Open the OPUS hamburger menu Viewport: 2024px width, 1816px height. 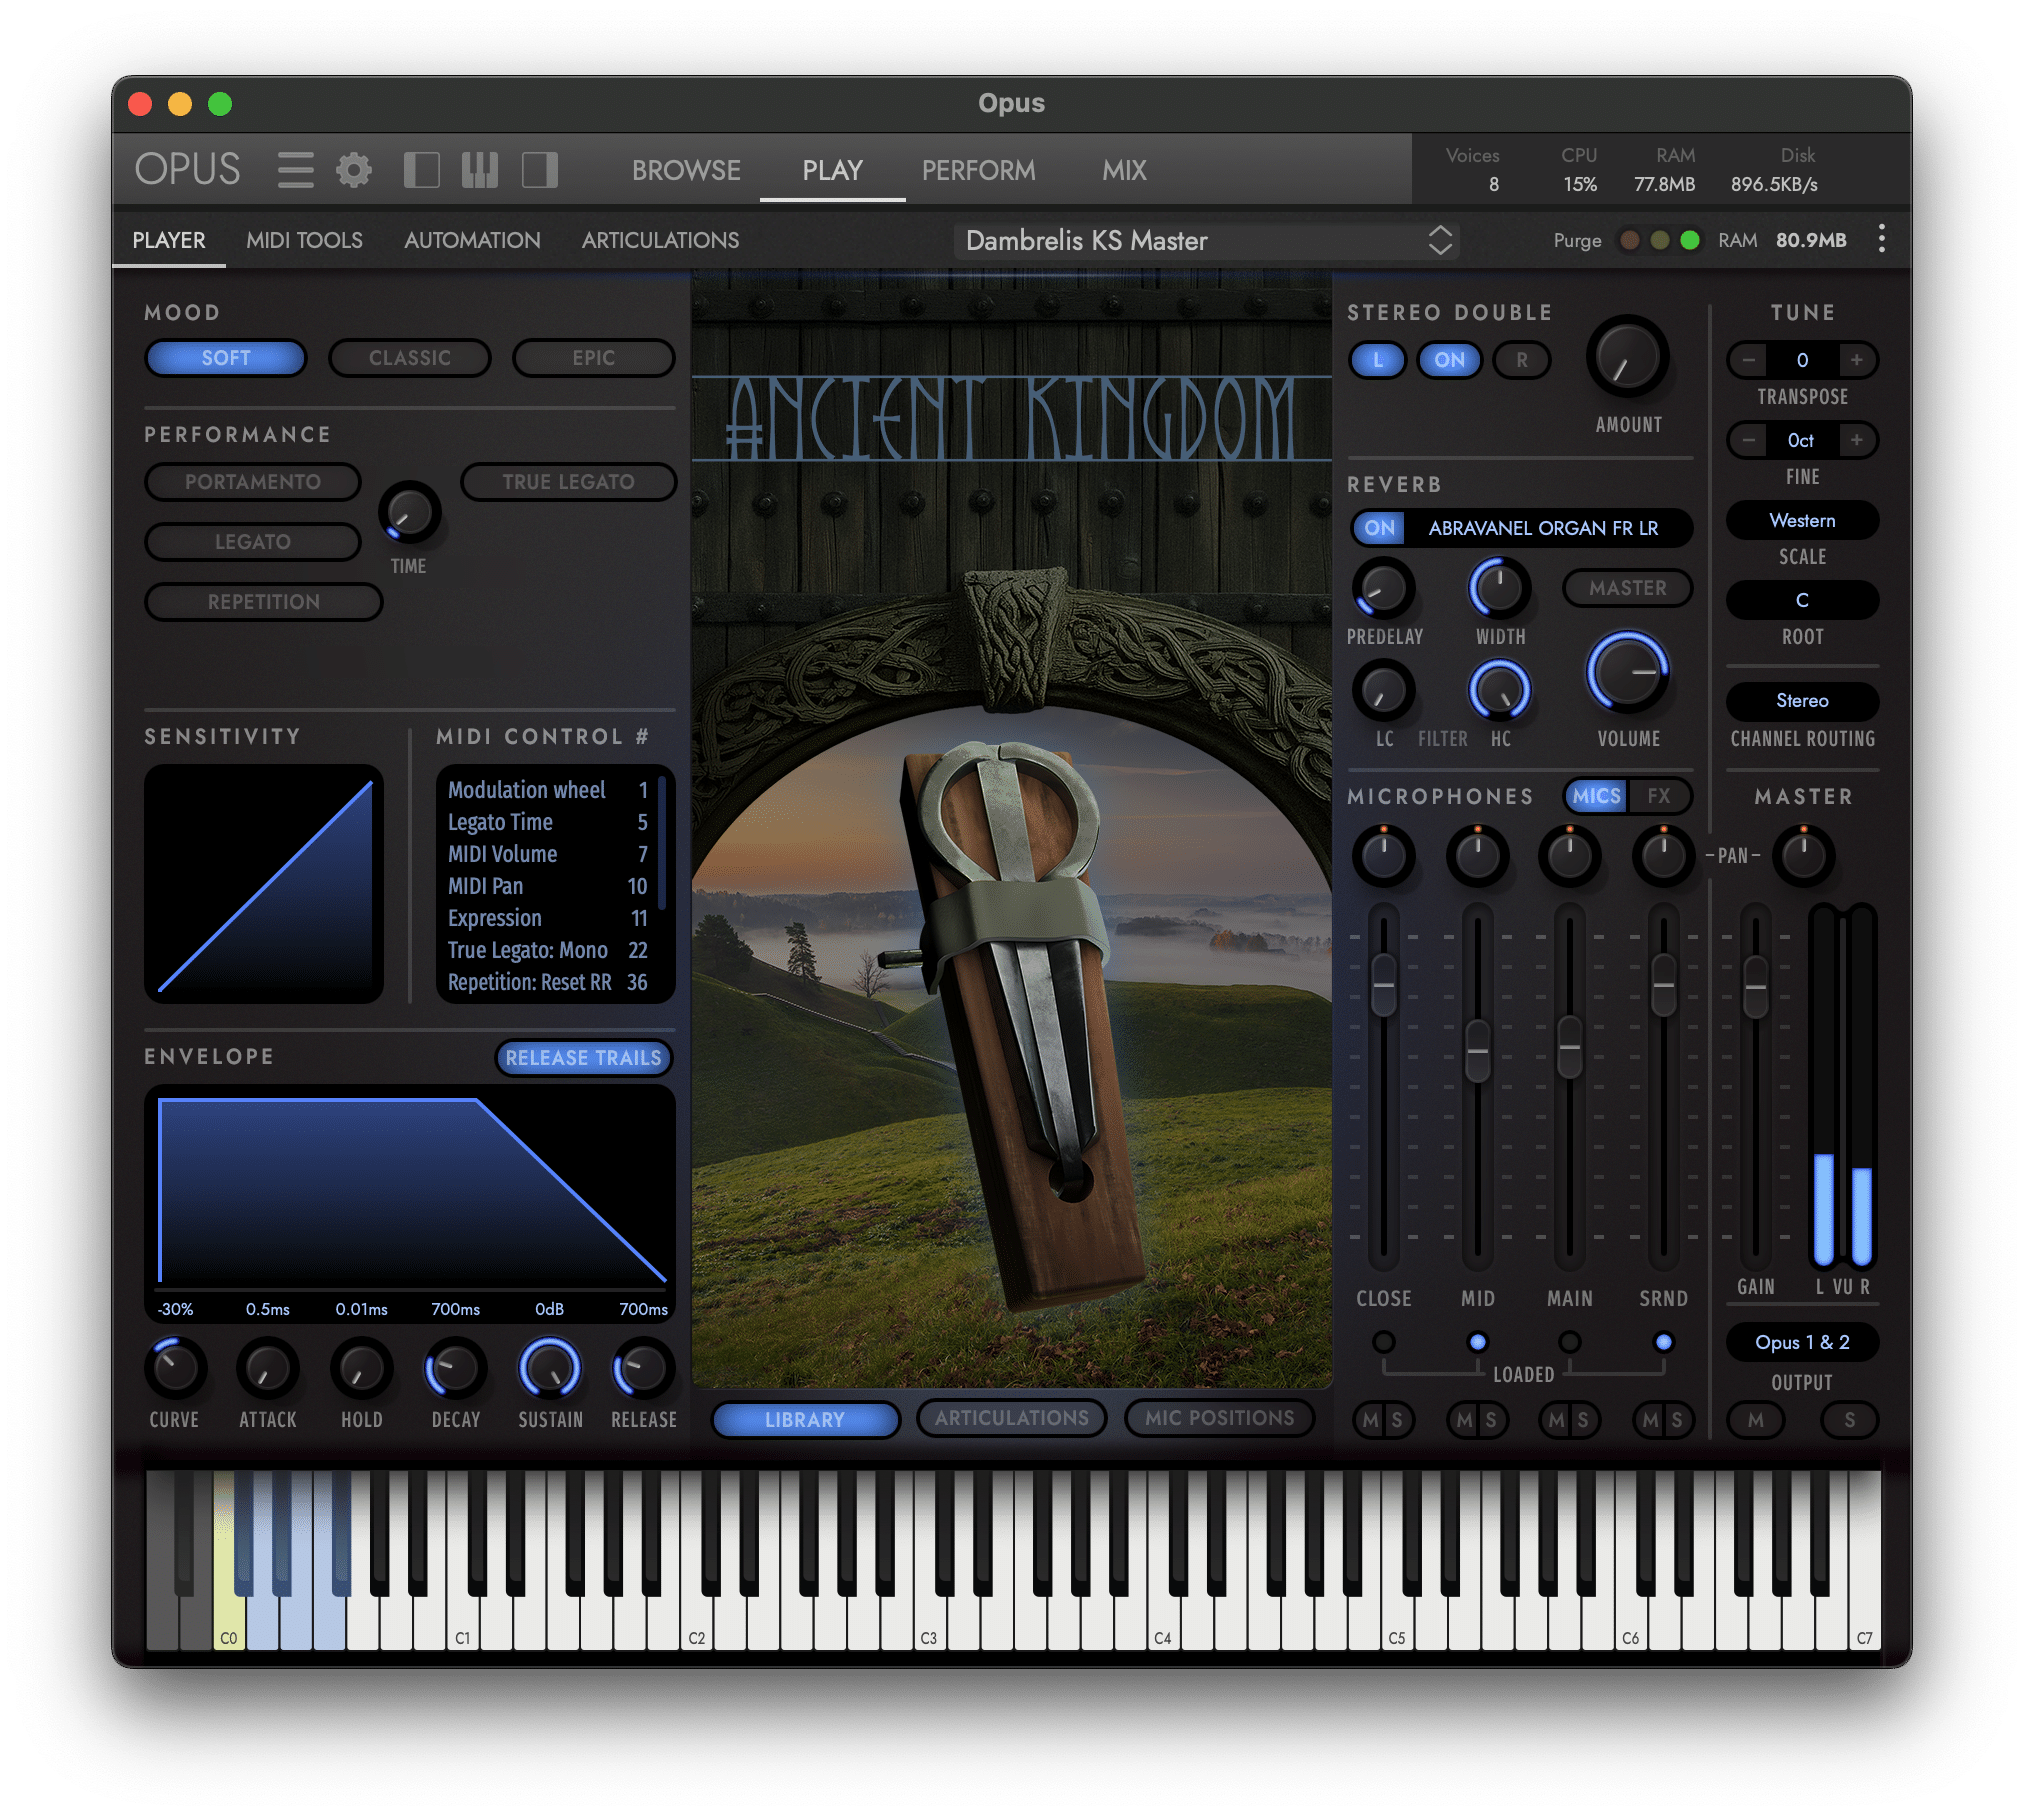(x=295, y=170)
